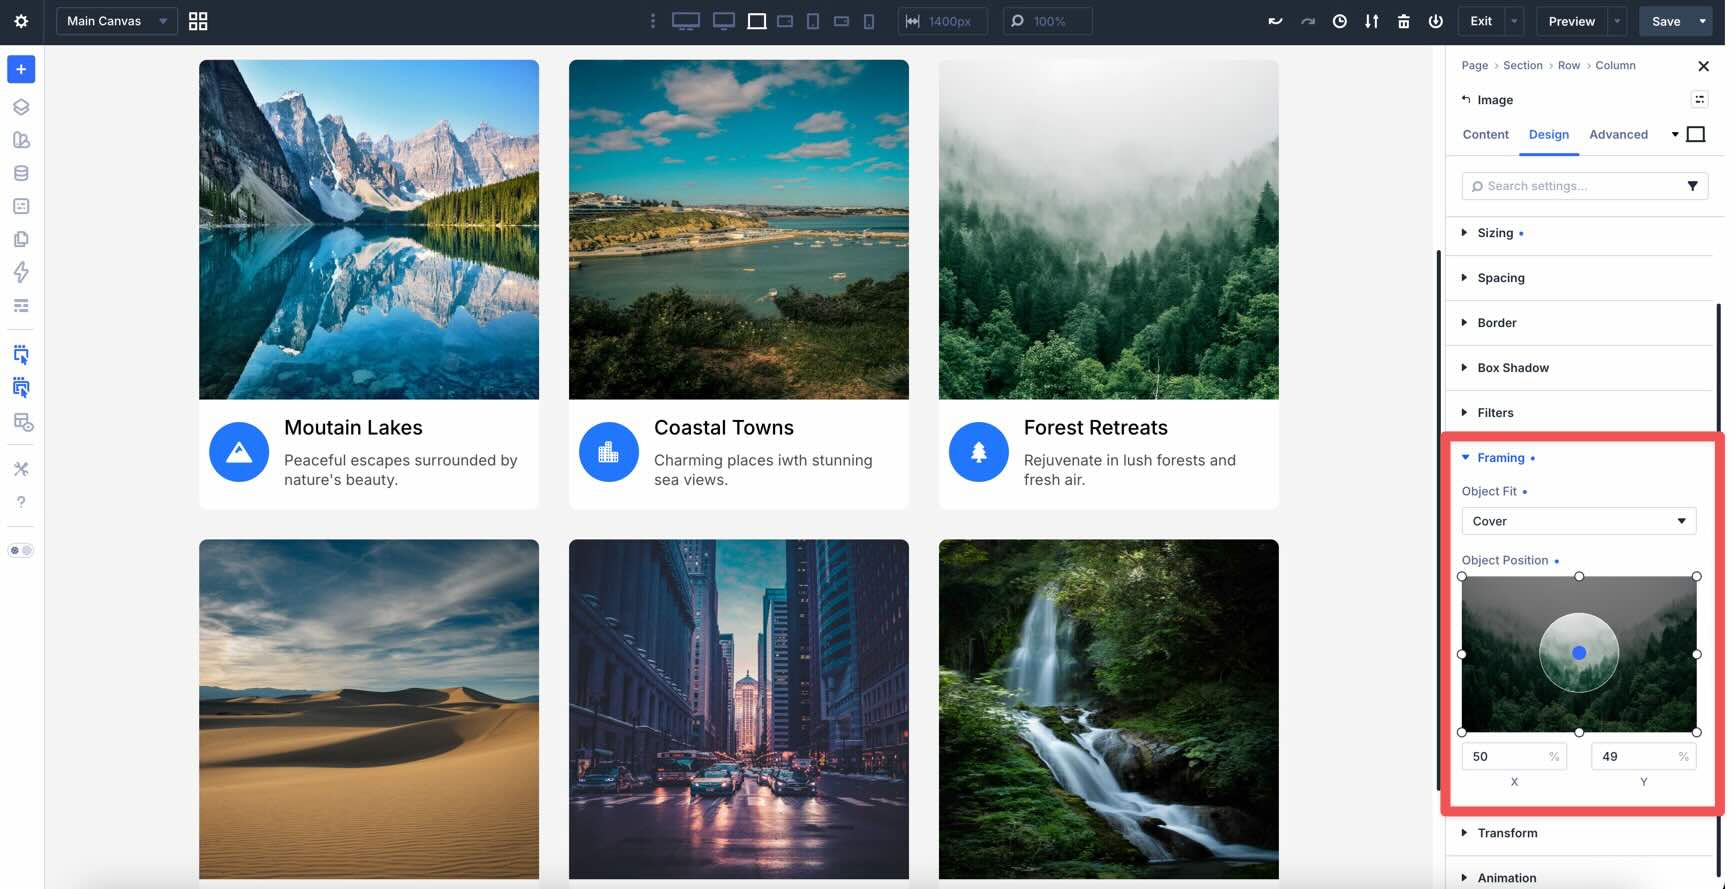Screen dimensions: 1735x889
Task: Open the Save button dropdown arrow
Action: [x=1703, y=21]
